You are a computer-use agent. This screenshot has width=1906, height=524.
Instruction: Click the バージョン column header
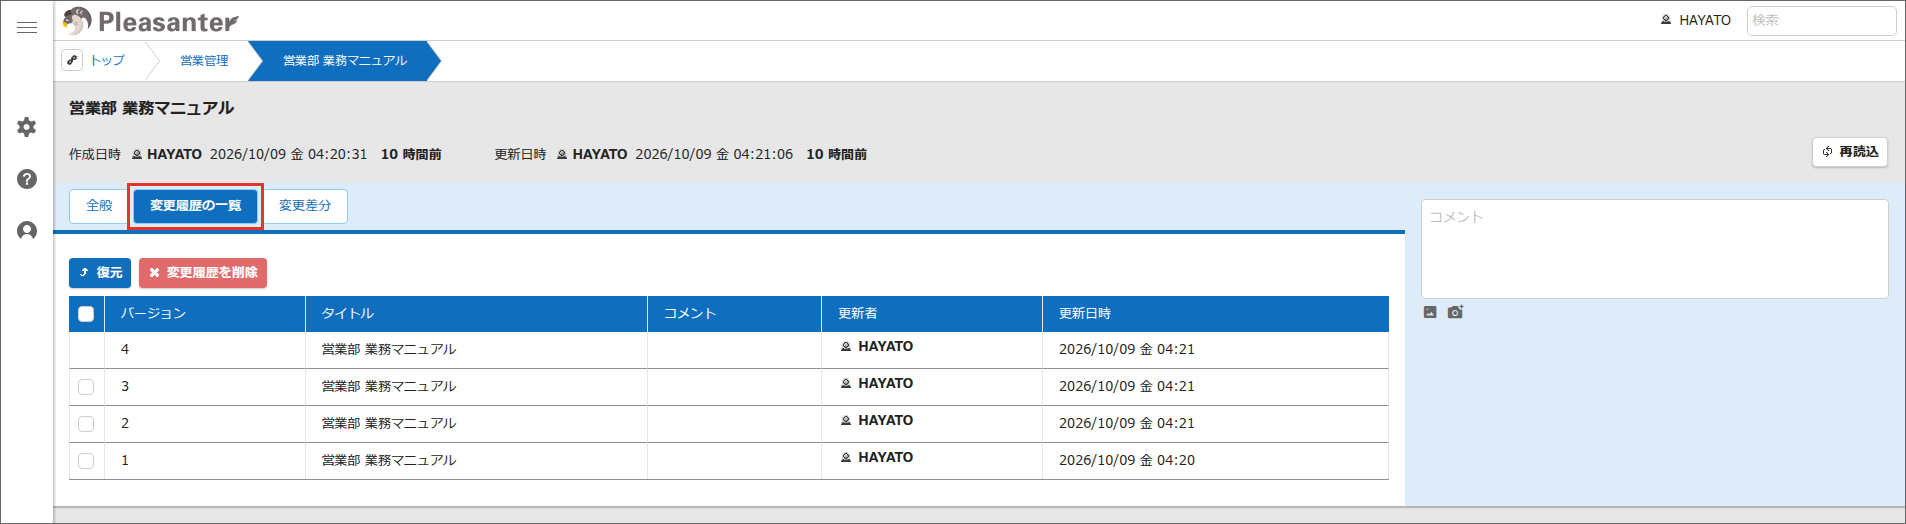pos(205,313)
